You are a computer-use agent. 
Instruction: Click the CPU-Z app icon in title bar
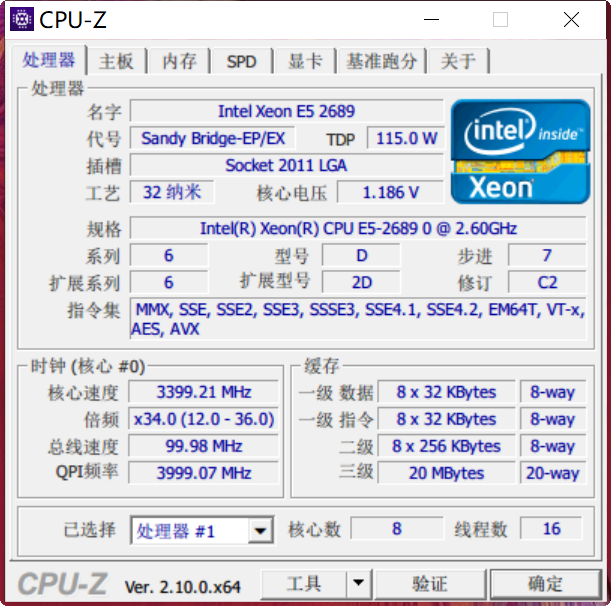pos(22,19)
